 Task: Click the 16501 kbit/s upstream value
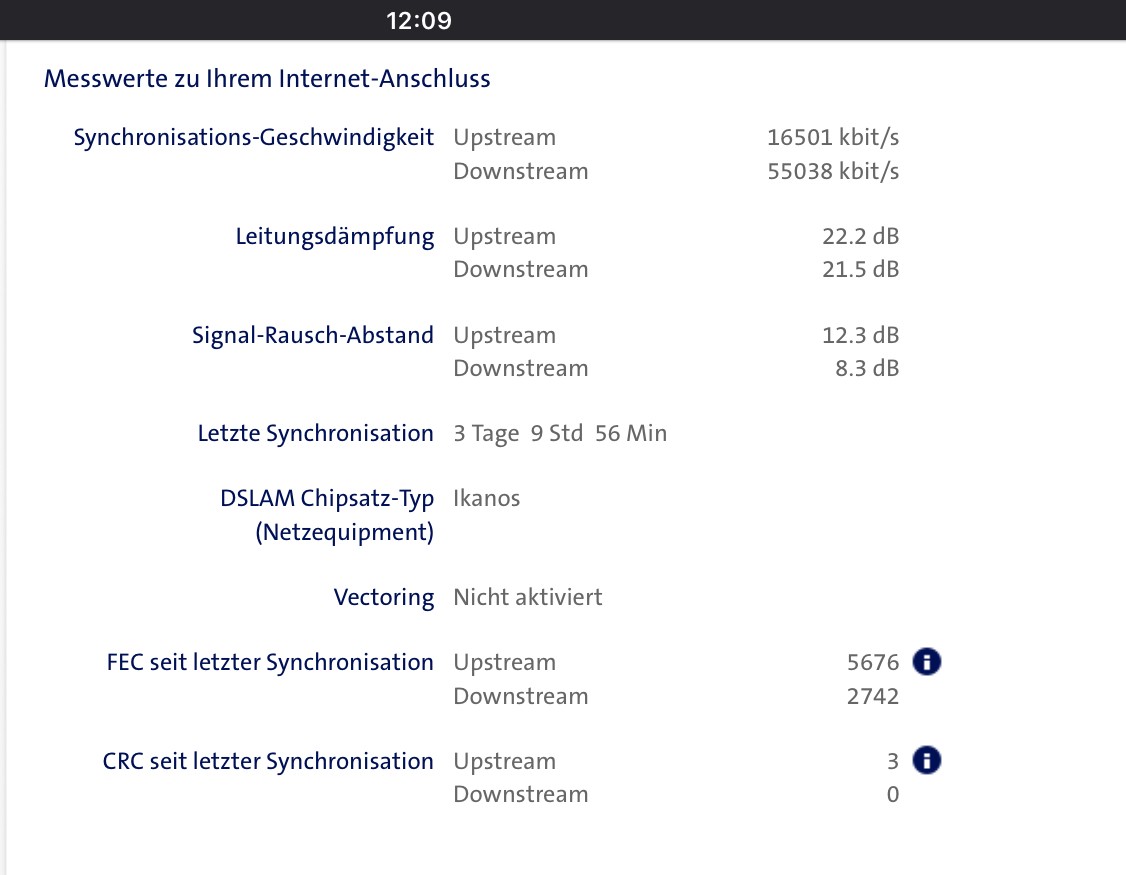click(833, 137)
